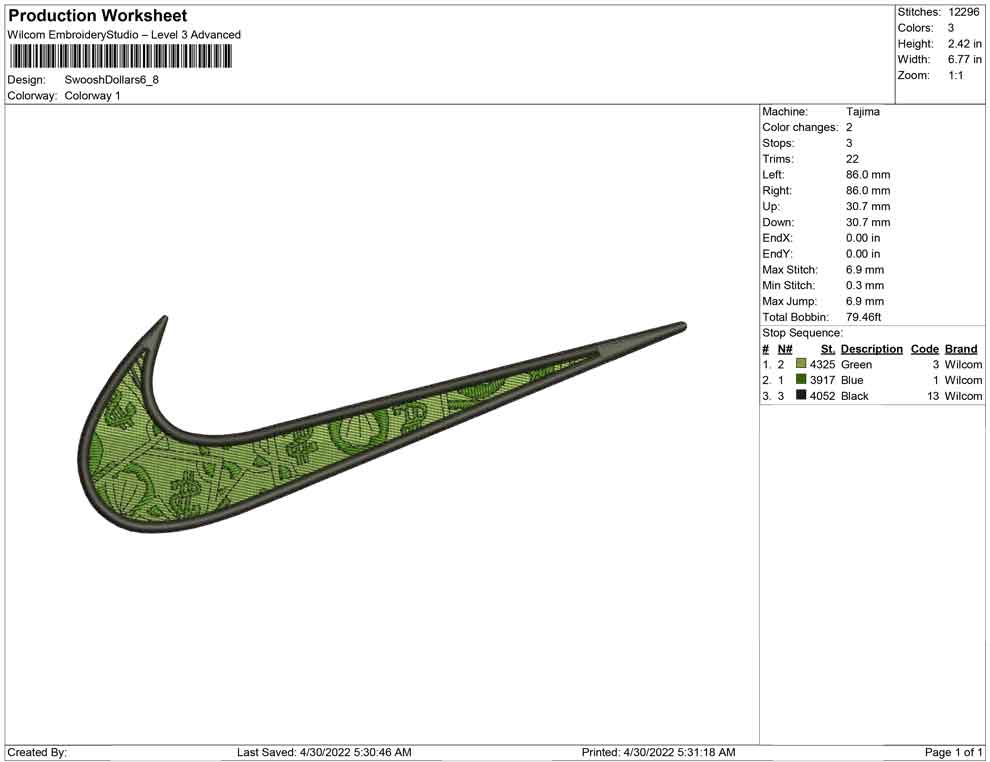The image size is (990, 762).
Task: Click the 'Production Worksheet' heading
Action: pos(98,16)
